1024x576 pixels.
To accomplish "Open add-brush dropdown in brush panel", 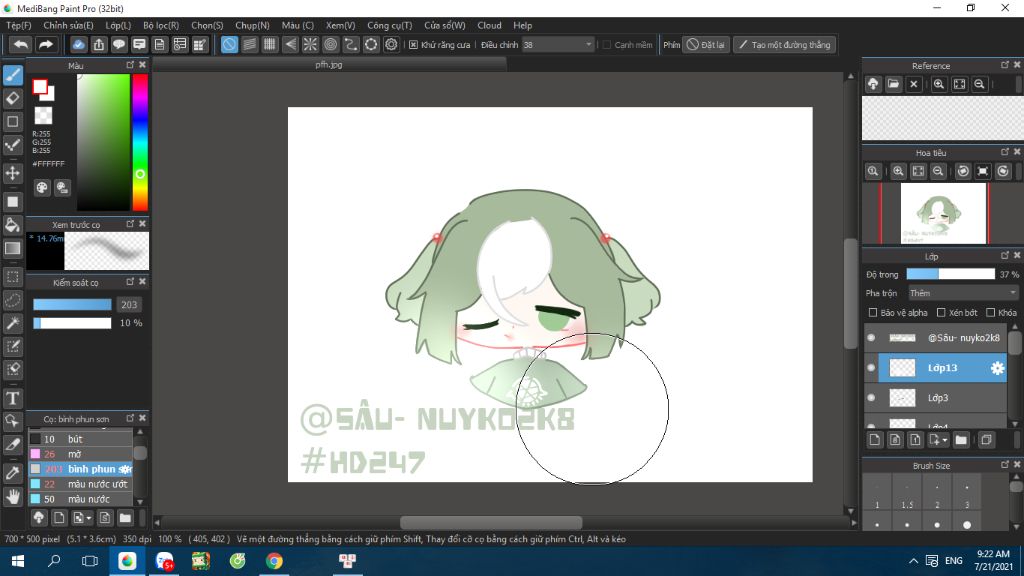I will [x=89, y=519].
